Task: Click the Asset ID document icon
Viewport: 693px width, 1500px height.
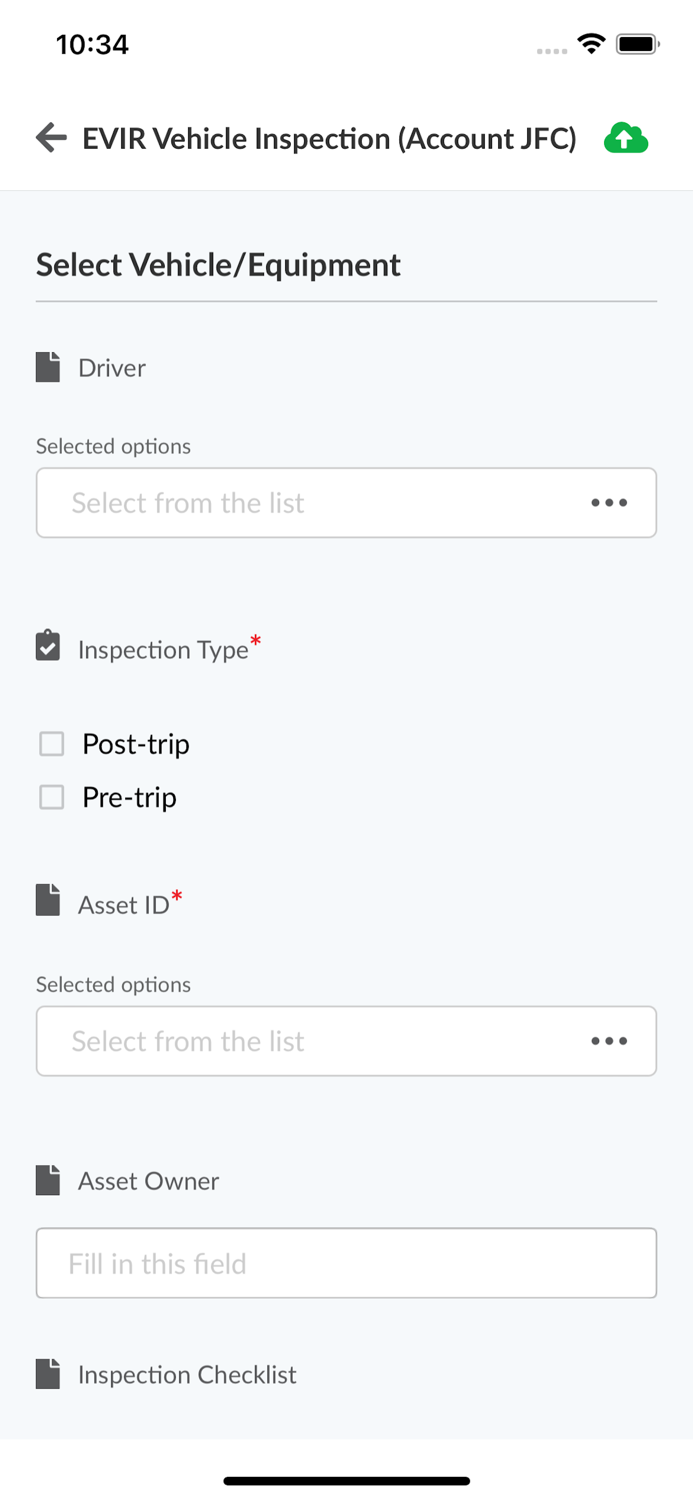Action: click(x=48, y=901)
